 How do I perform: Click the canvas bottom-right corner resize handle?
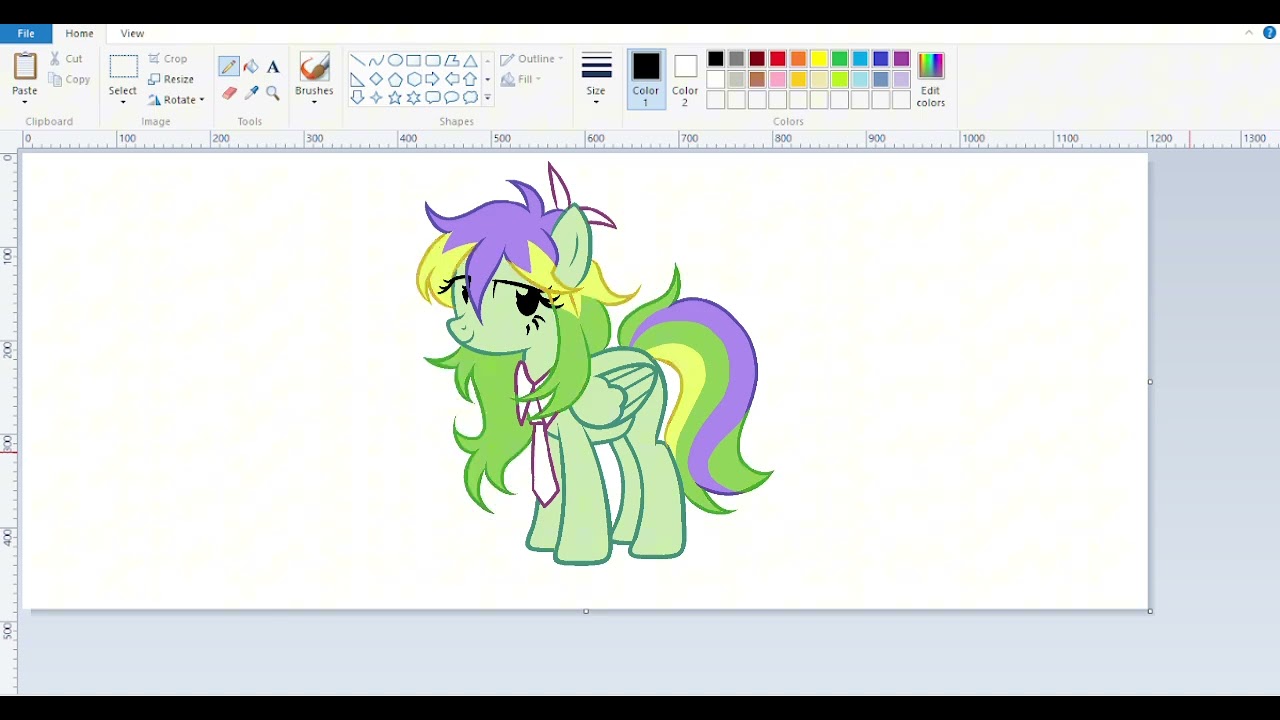[x=1150, y=611]
